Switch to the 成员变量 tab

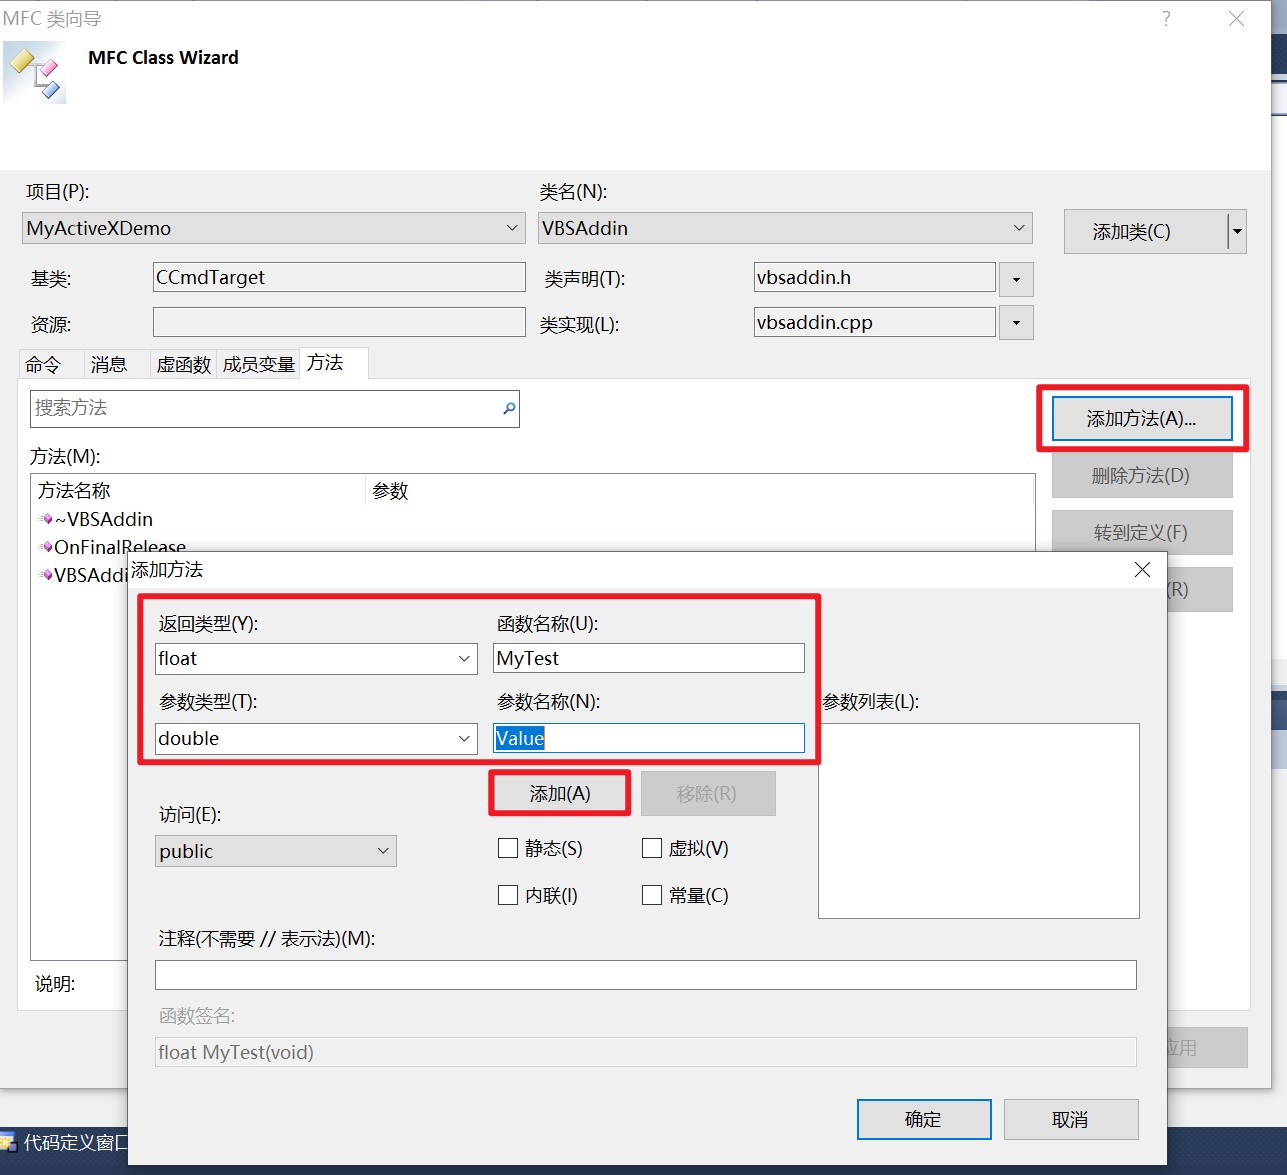pyautogui.click(x=258, y=364)
